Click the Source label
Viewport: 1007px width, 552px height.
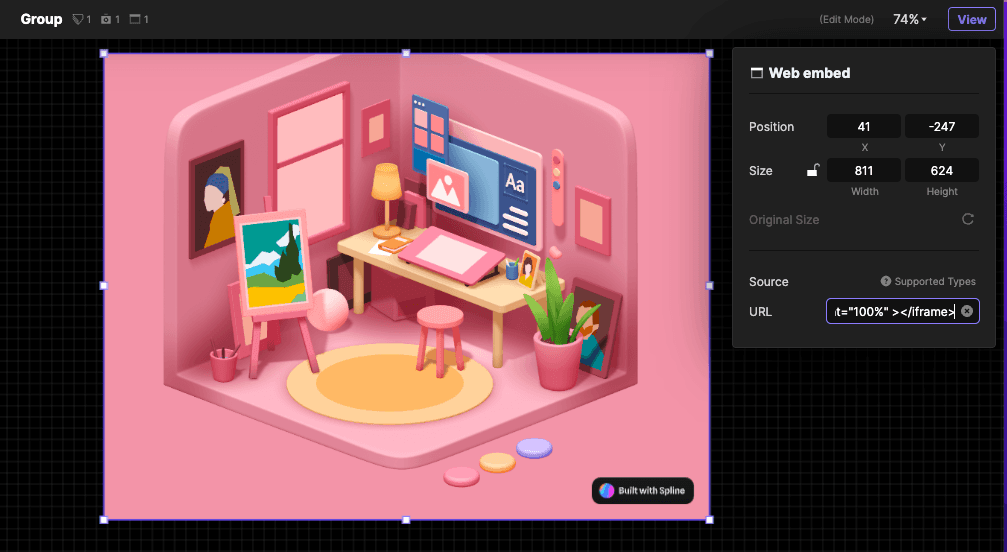769,282
